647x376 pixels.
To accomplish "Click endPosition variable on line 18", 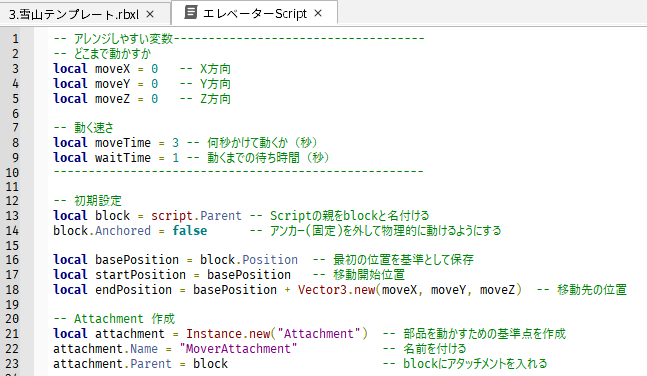I will click(x=133, y=290).
